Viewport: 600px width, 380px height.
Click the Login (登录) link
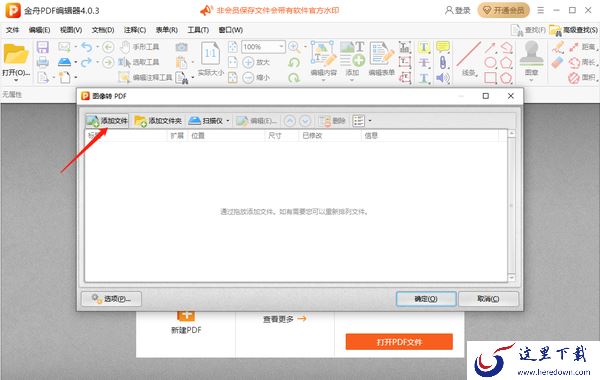click(458, 10)
